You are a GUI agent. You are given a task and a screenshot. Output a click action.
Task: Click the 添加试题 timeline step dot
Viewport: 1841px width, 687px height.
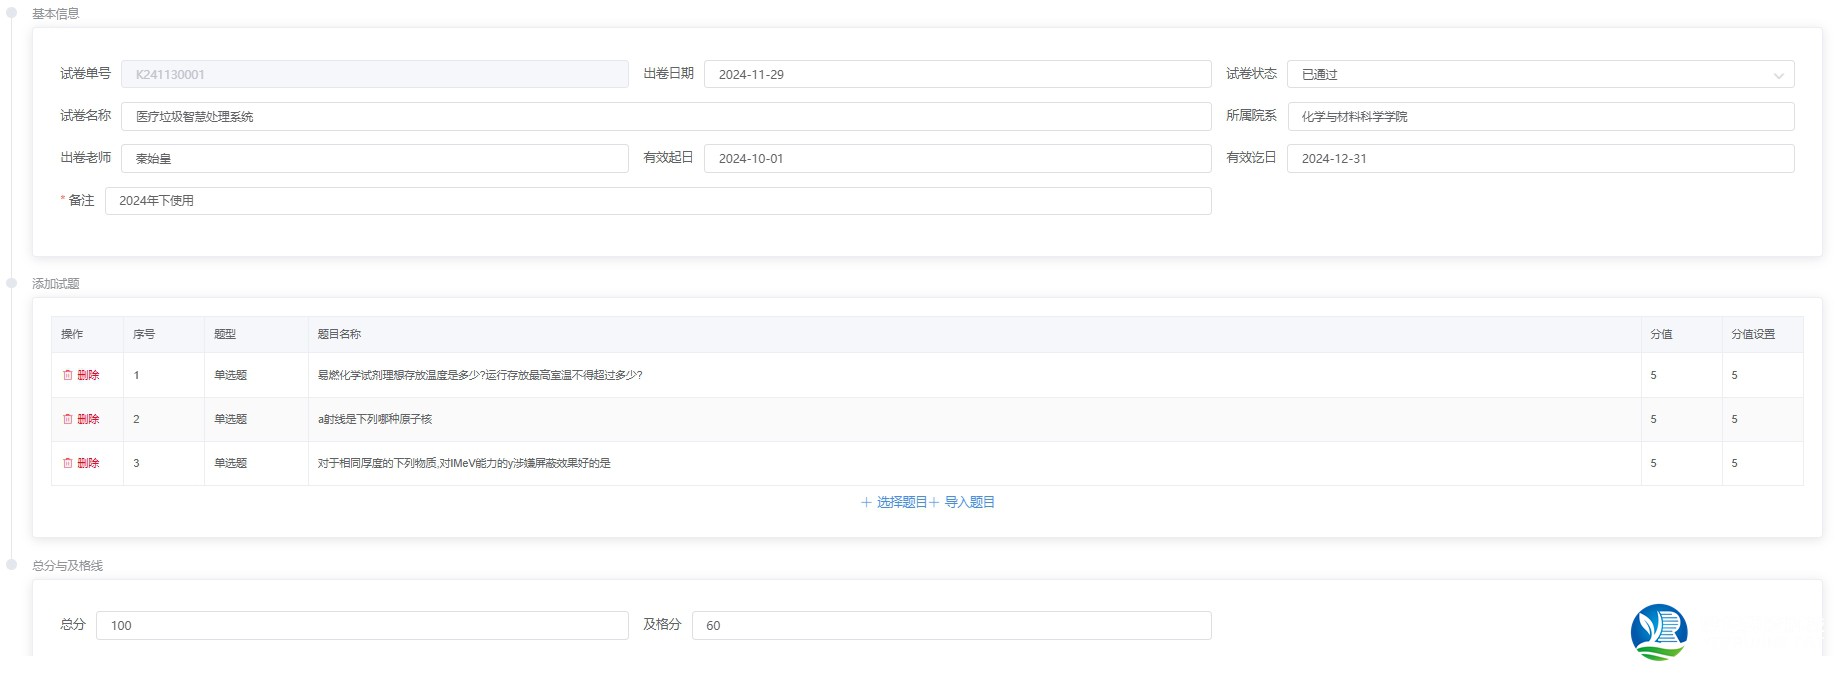tap(12, 283)
